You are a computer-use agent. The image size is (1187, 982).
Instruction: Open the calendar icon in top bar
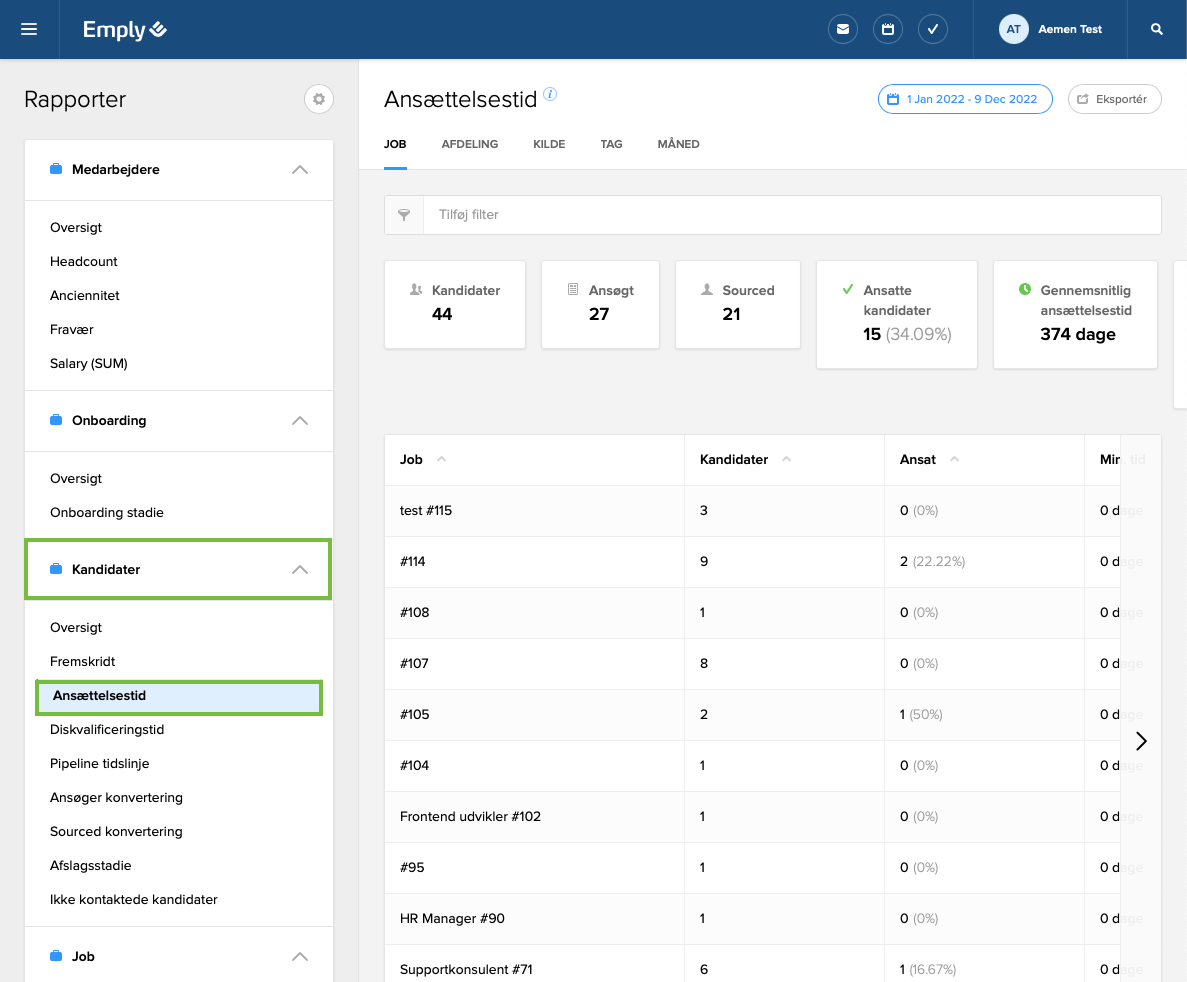click(x=888, y=29)
